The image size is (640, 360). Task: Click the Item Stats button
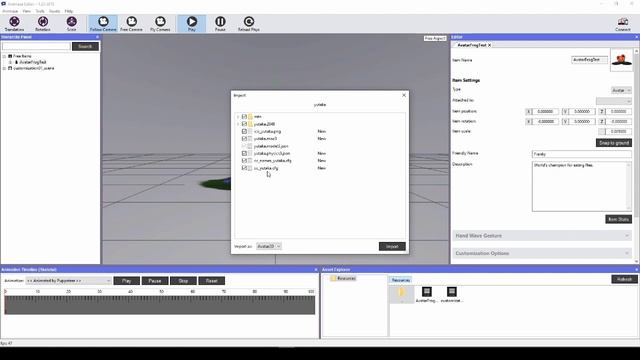618,220
